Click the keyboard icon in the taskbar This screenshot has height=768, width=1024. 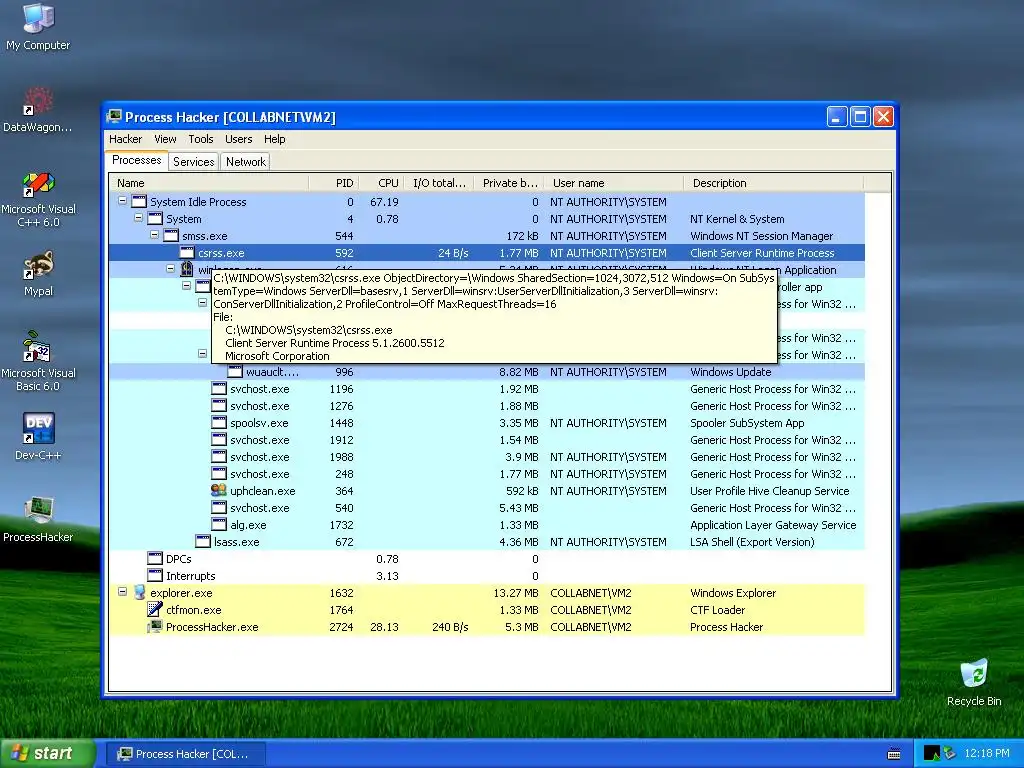894,754
